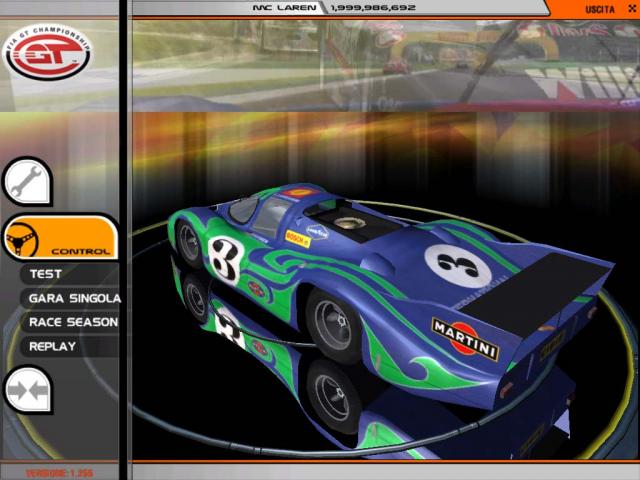The width and height of the screenshot is (640, 480).
Task: Open the Test menu entry
Action: point(46,274)
